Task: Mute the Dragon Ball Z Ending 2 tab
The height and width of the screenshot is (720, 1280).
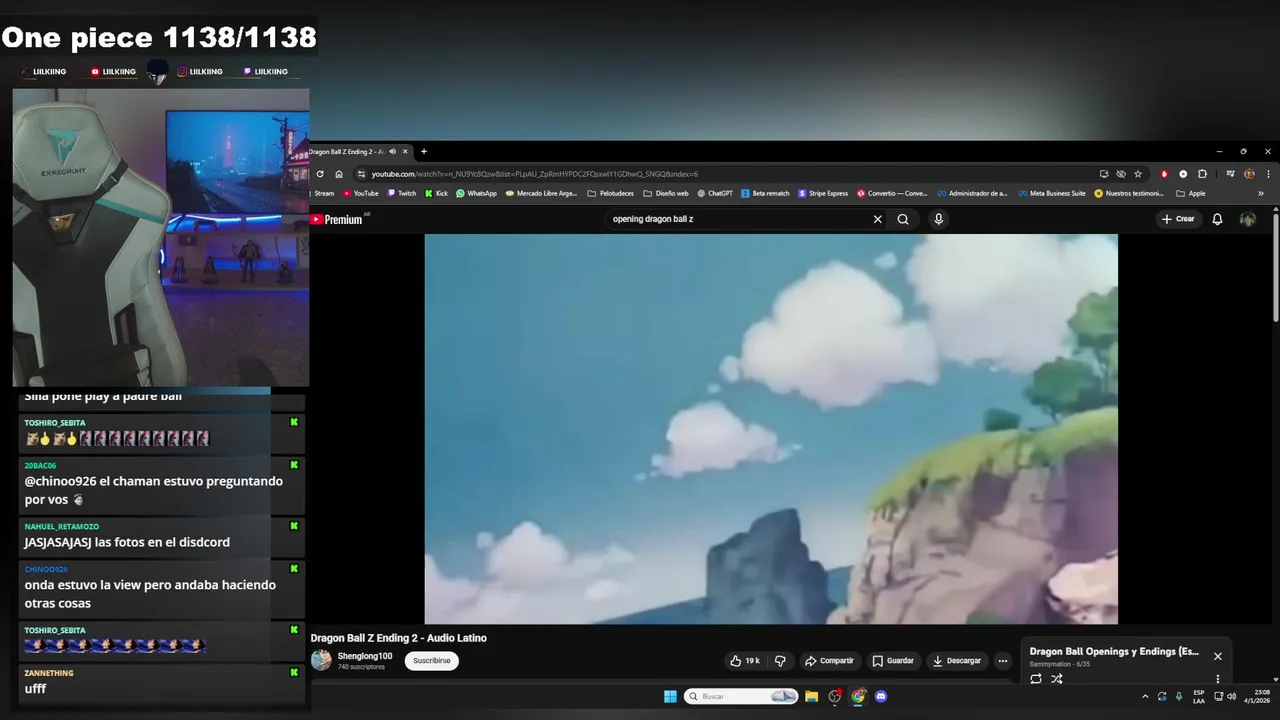Action: click(x=392, y=152)
